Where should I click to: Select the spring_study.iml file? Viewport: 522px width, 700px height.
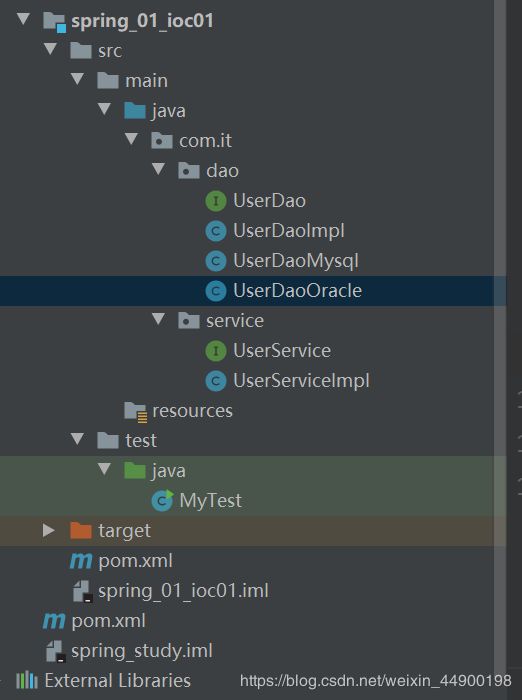[142, 651]
